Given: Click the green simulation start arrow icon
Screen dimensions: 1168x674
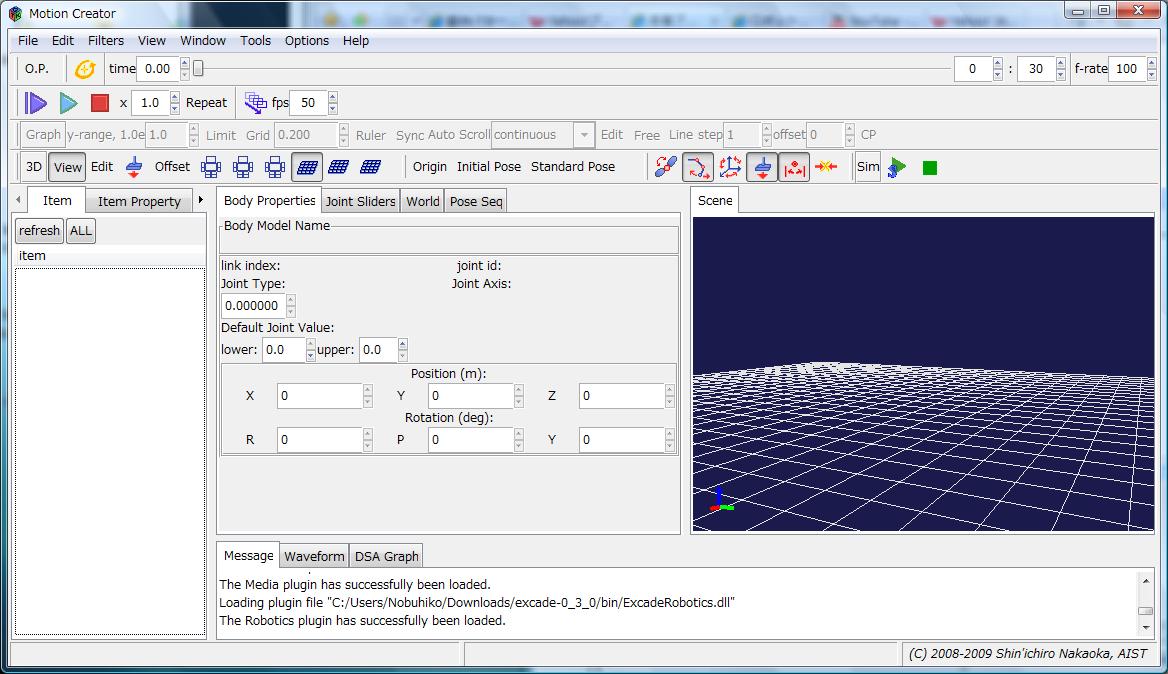Looking at the screenshot, I should pos(897,167).
